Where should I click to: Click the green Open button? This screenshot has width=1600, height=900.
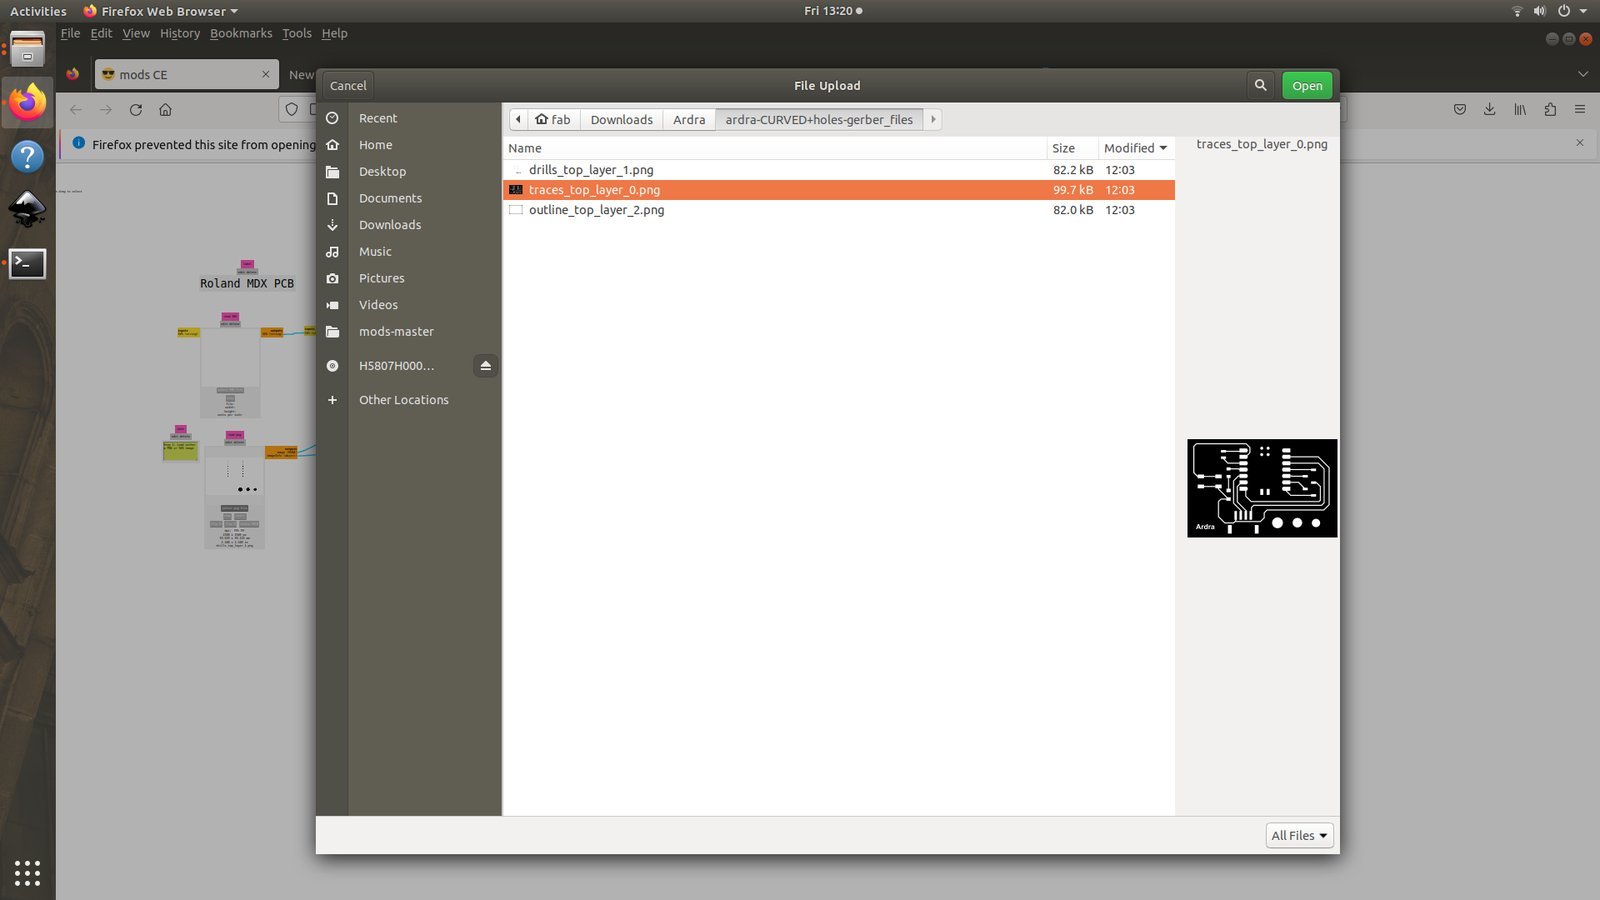tap(1307, 85)
